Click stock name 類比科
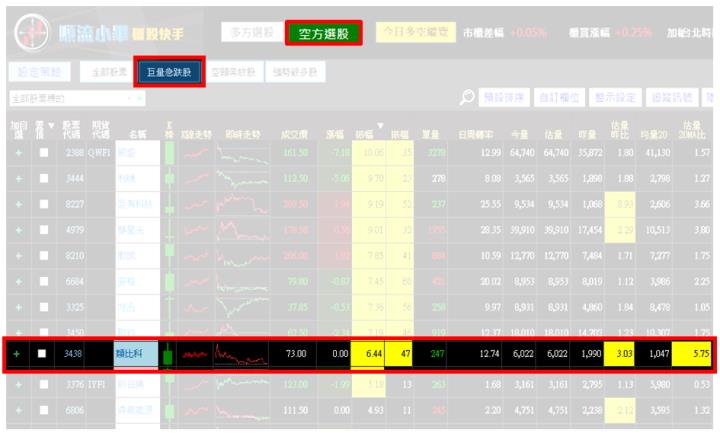Viewport: 720px width, 433px height. pyautogui.click(x=129, y=354)
